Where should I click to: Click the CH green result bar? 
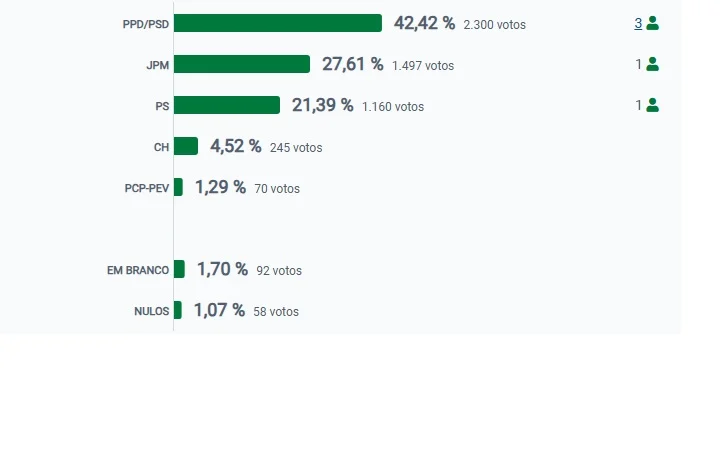(186, 146)
